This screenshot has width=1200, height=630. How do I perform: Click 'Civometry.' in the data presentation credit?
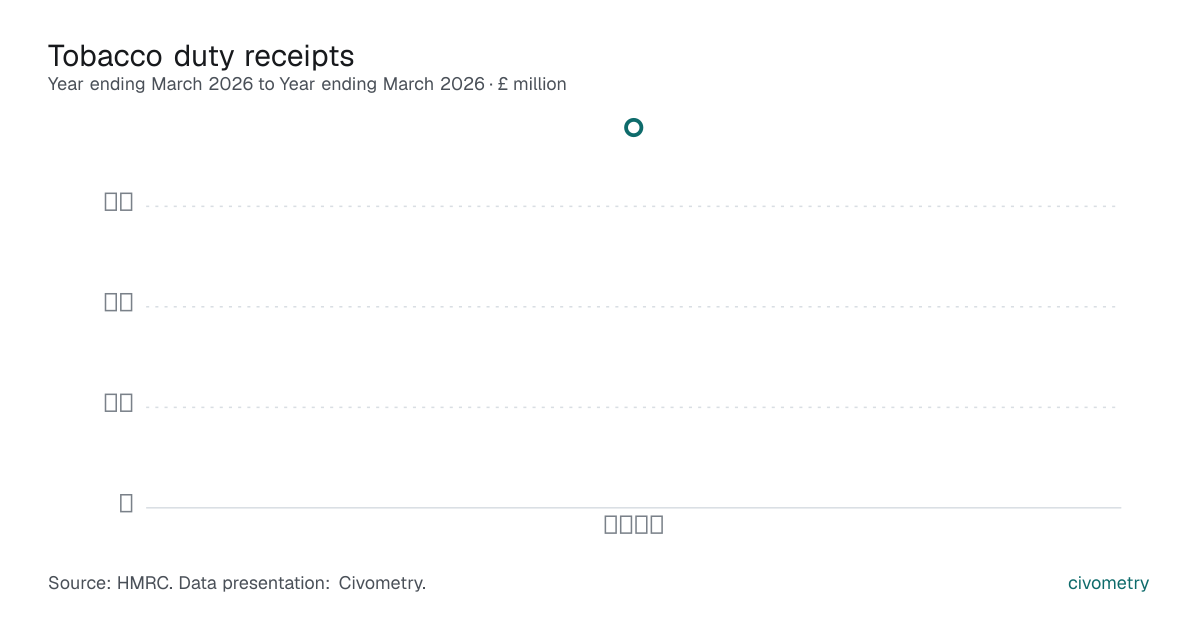(382, 583)
